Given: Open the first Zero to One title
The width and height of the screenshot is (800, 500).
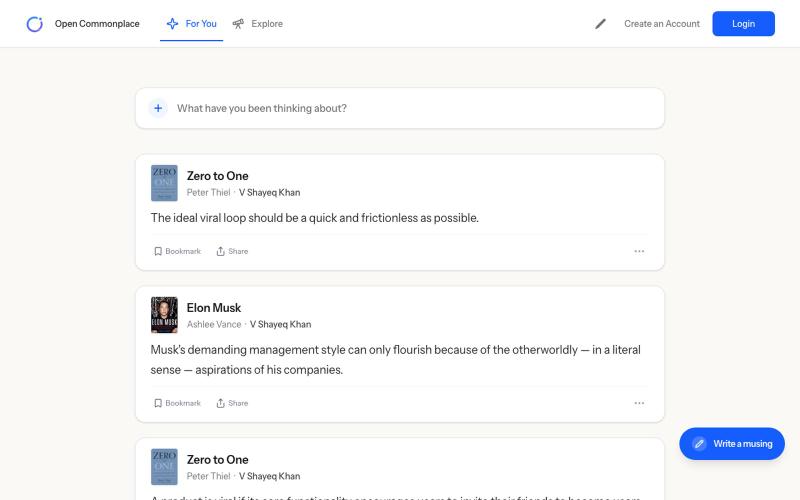Looking at the screenshot, I should click(217, 176).
